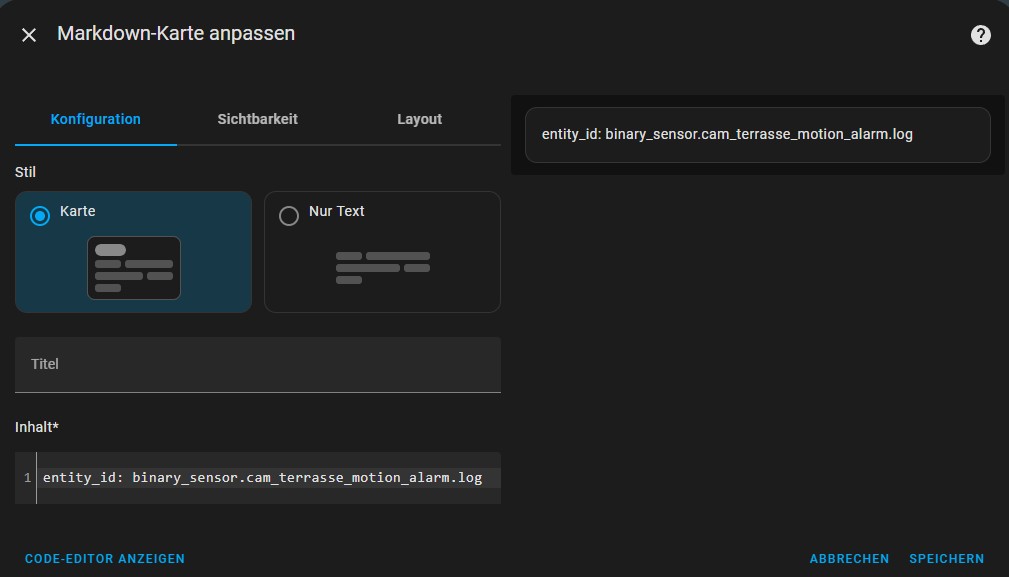Open the Sichtbarkeit tab
The height and width of the screenshot is (577, 1009).
pyautogui.click(x=257, y=119)
